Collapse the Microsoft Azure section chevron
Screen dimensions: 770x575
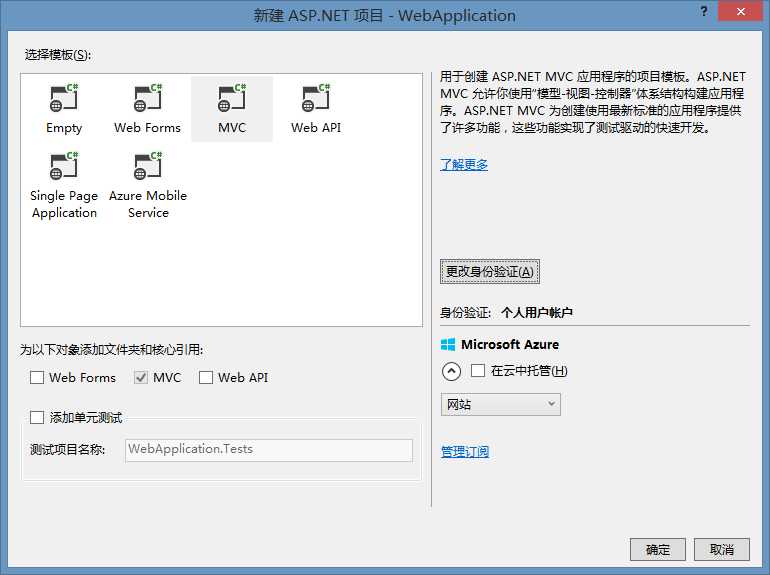(451, 371)
